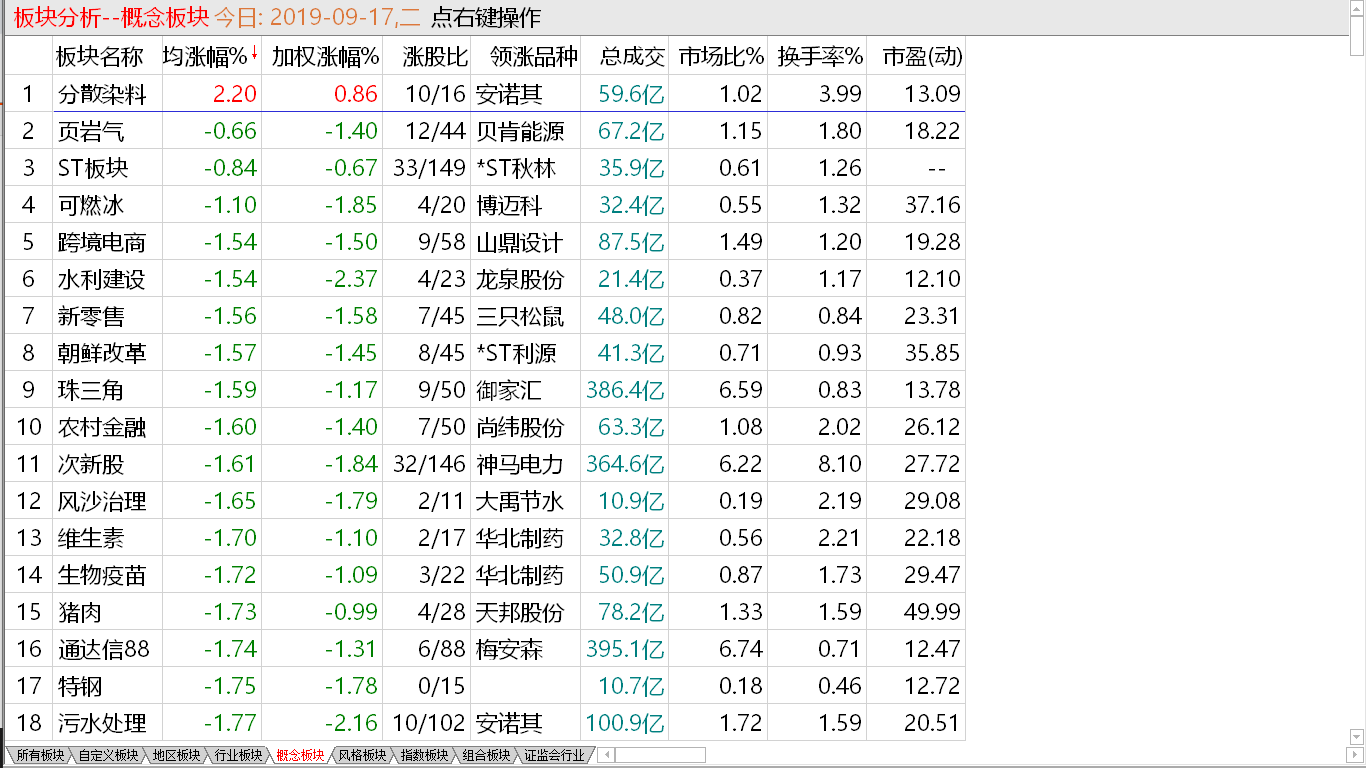Select the 生物疫苗 sector name
Screen dimensions: 1366x768
point(100,575)
